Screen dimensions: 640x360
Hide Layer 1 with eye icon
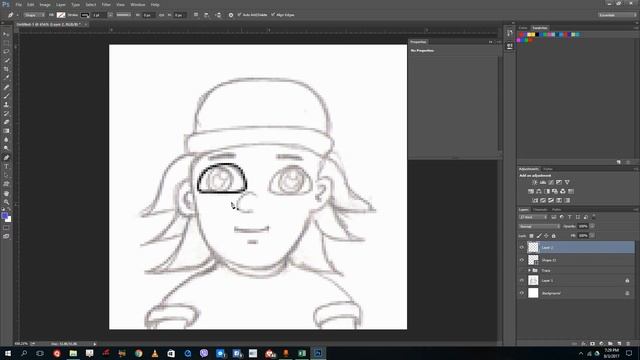[522, 280]
